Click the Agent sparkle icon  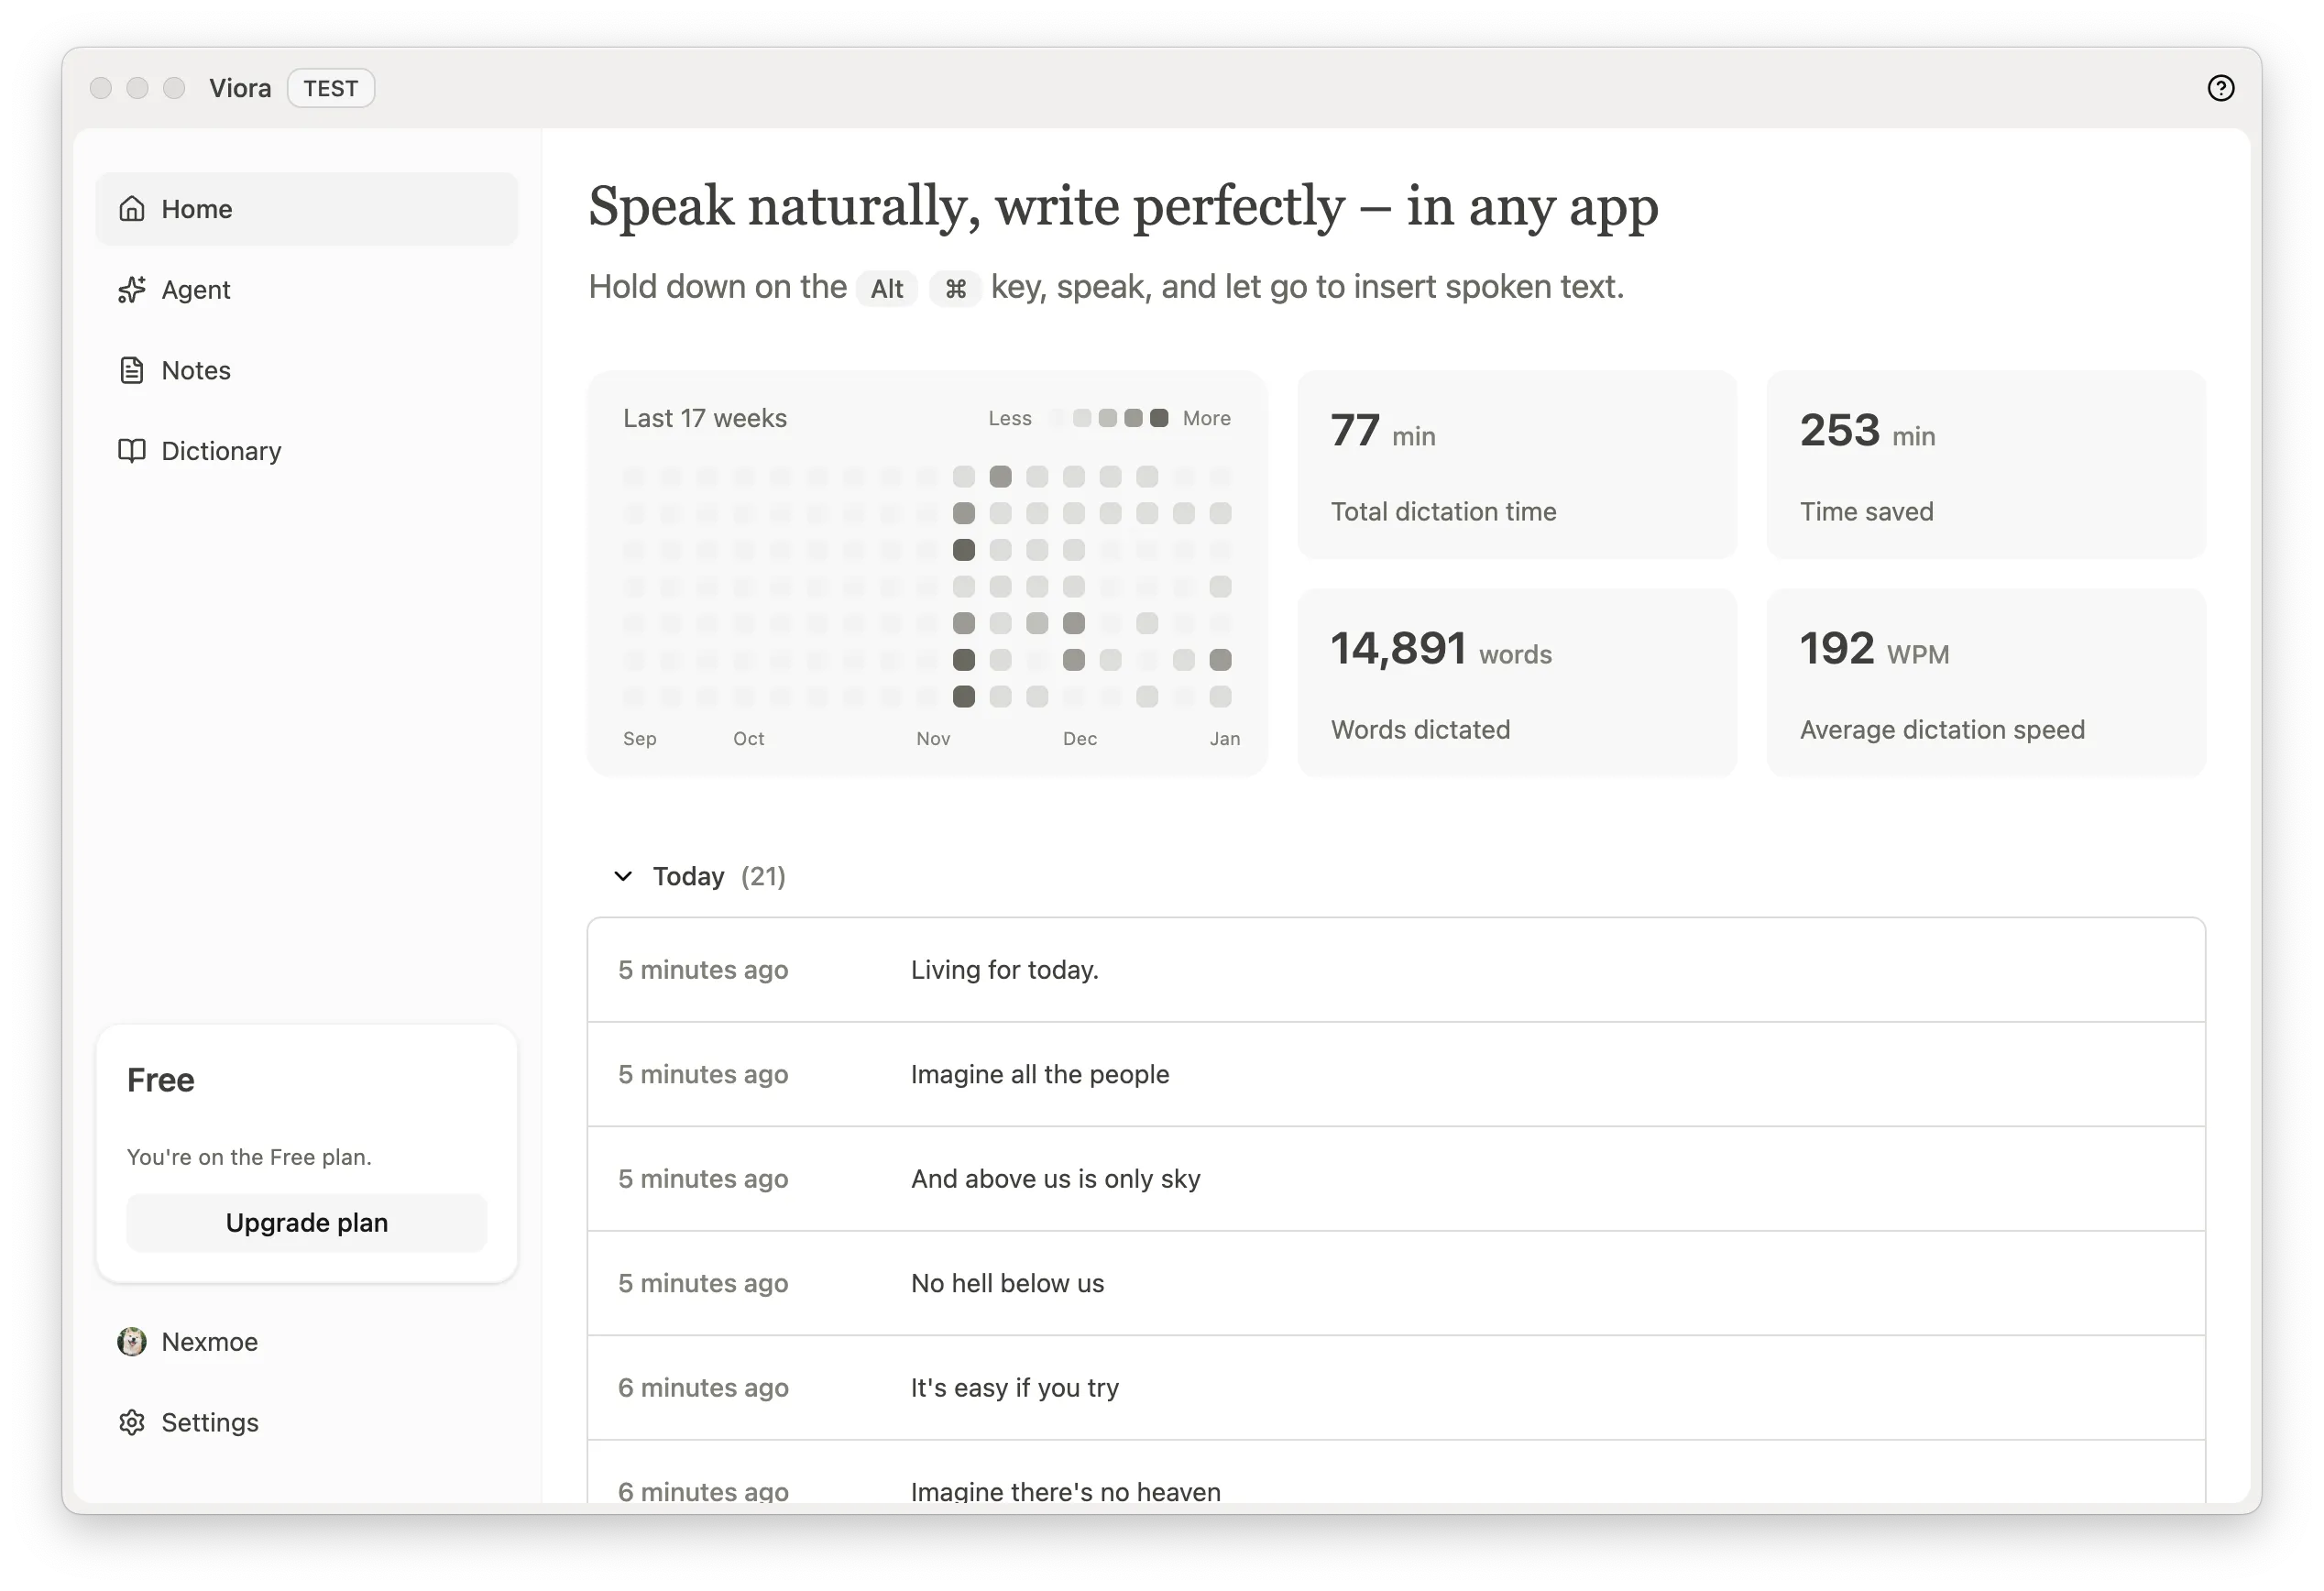point(132,289)
